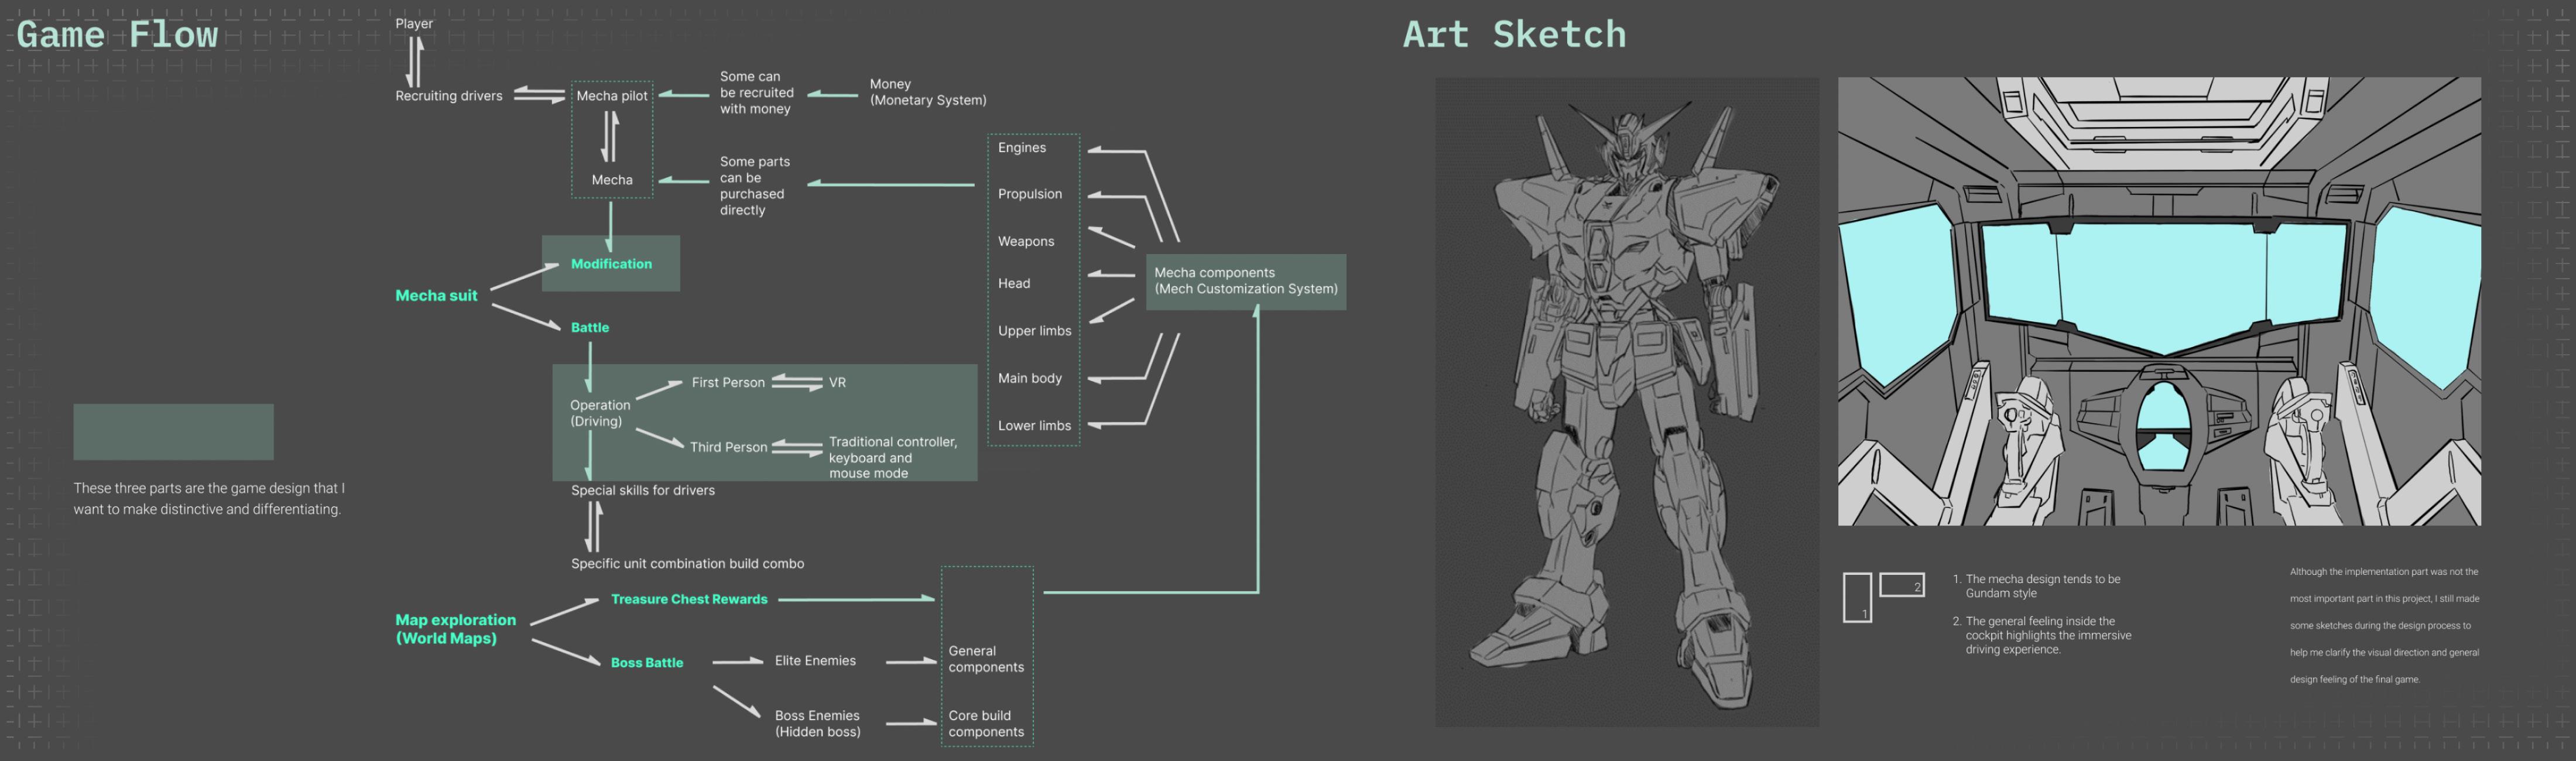Select the Engines item in components list
This screenshot has height=761, width=2576.
[1021, 148]
